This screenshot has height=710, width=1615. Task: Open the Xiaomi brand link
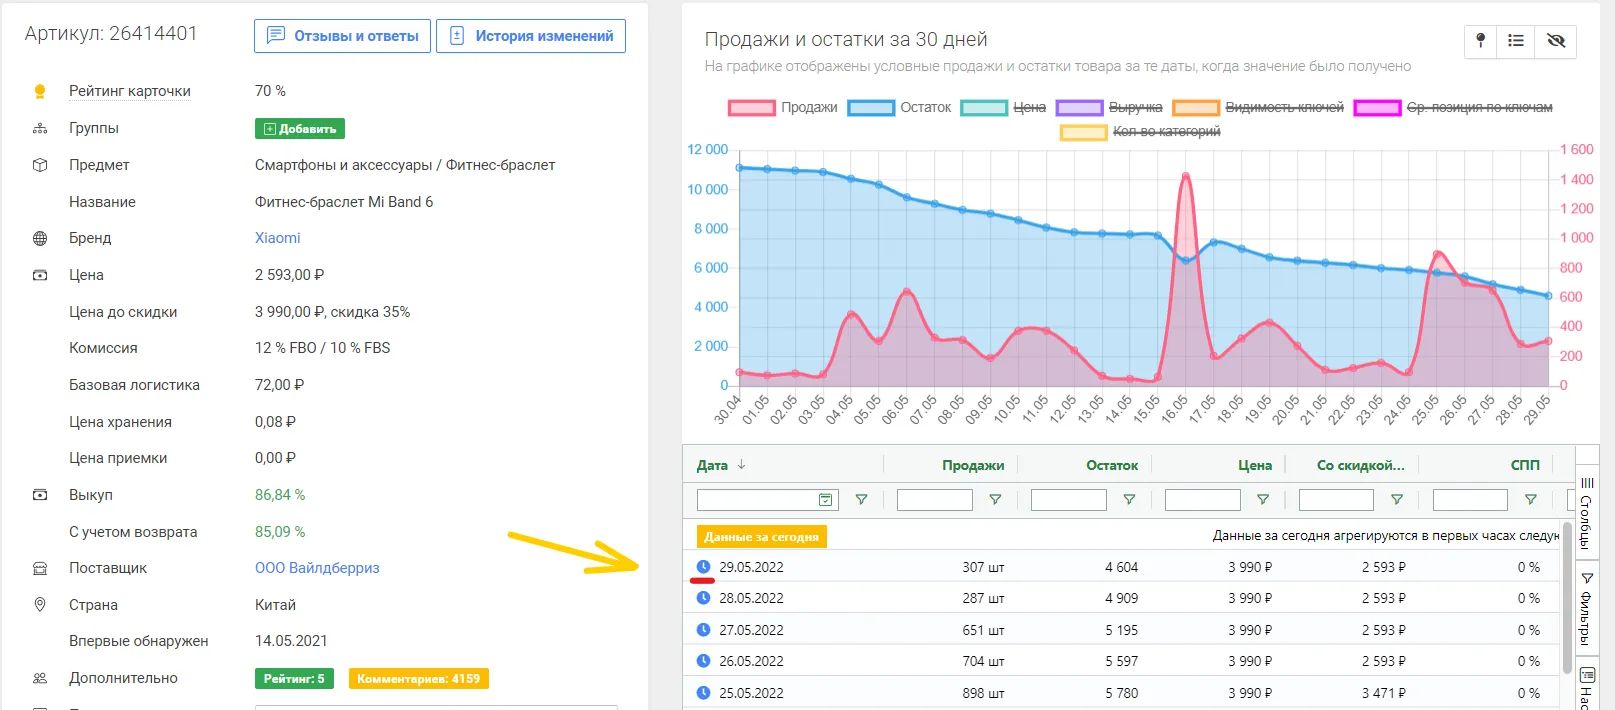click(277, 238)
